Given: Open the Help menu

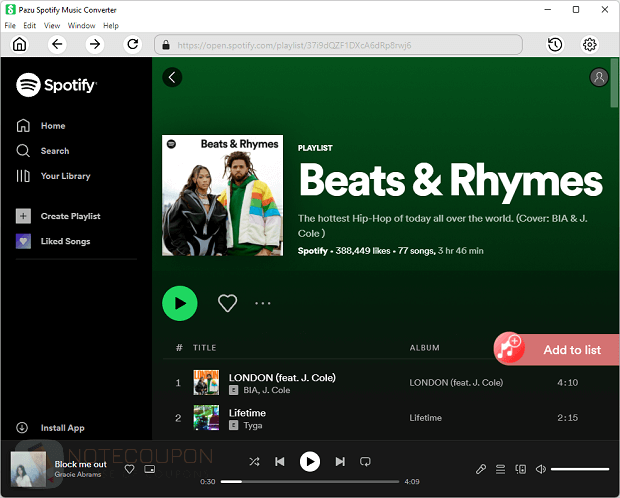Looking at the screenshot, I should tap(111, 26).
